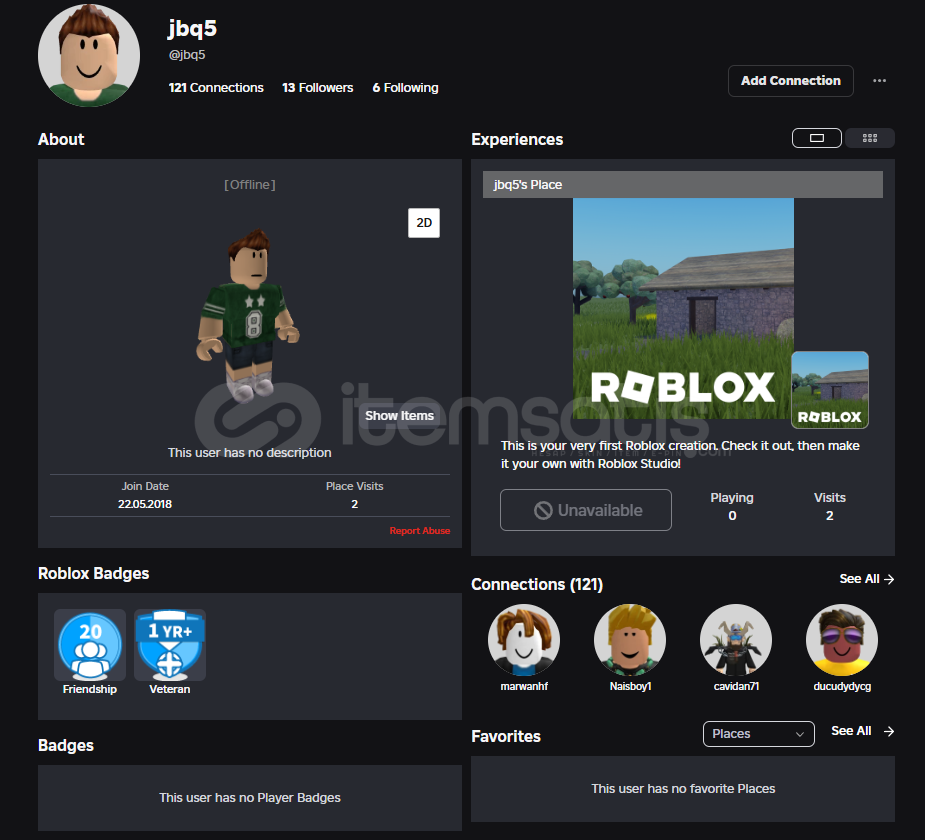The height and width of the screenshot is (840, 925).
Task: Expand the Places favorites dropdown
Action: pyautogui.click(x=759, y=734)
